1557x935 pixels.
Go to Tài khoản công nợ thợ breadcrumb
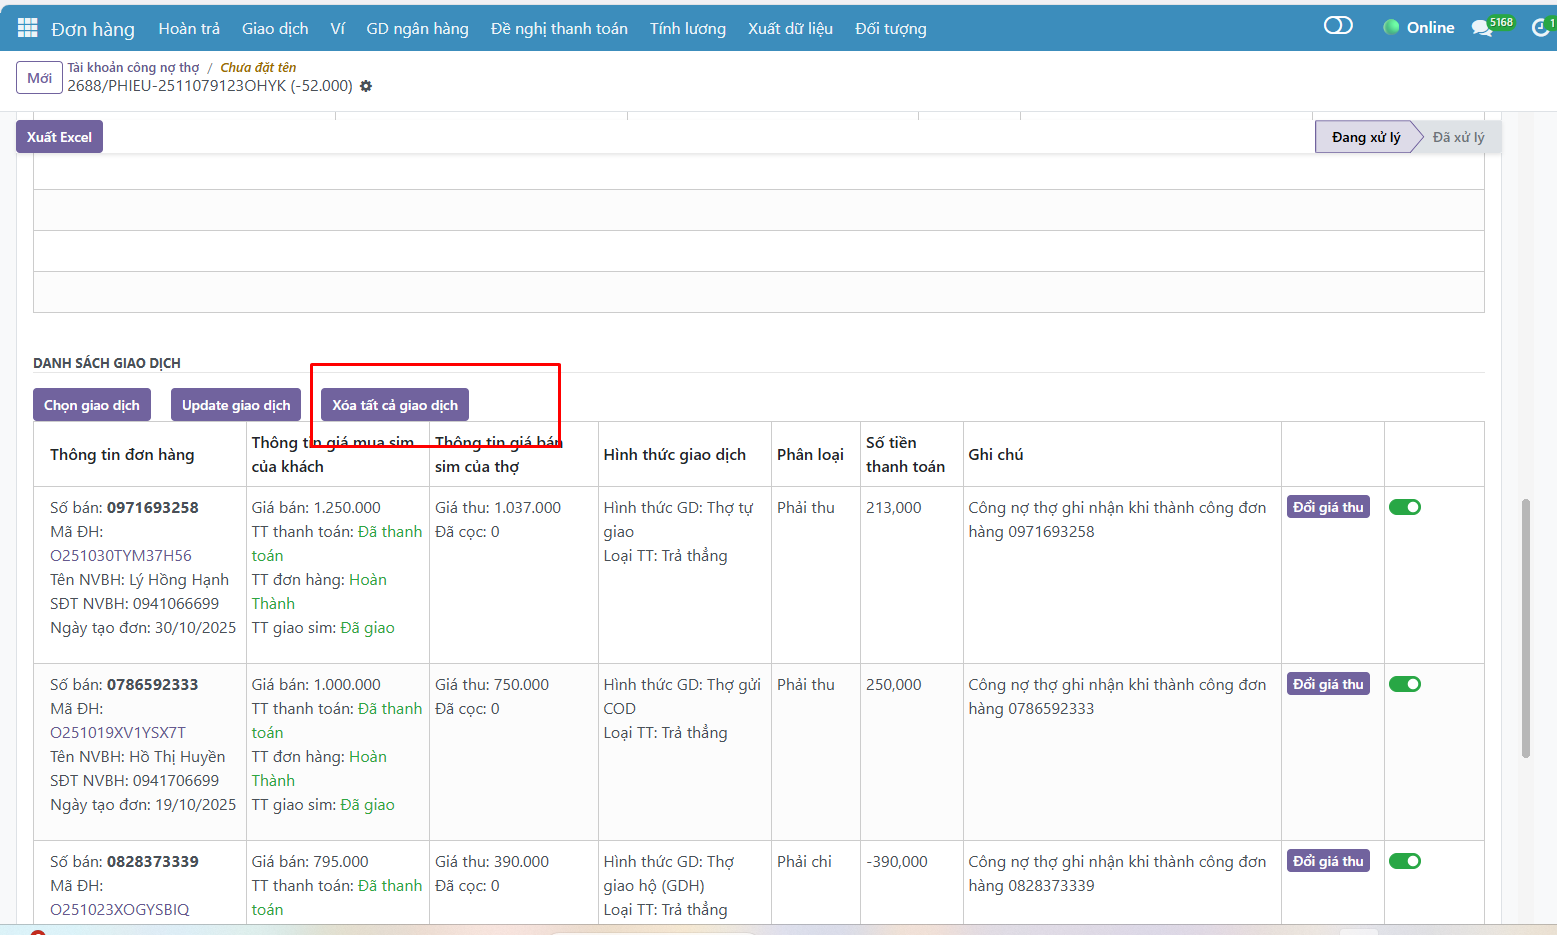point(133,67)
